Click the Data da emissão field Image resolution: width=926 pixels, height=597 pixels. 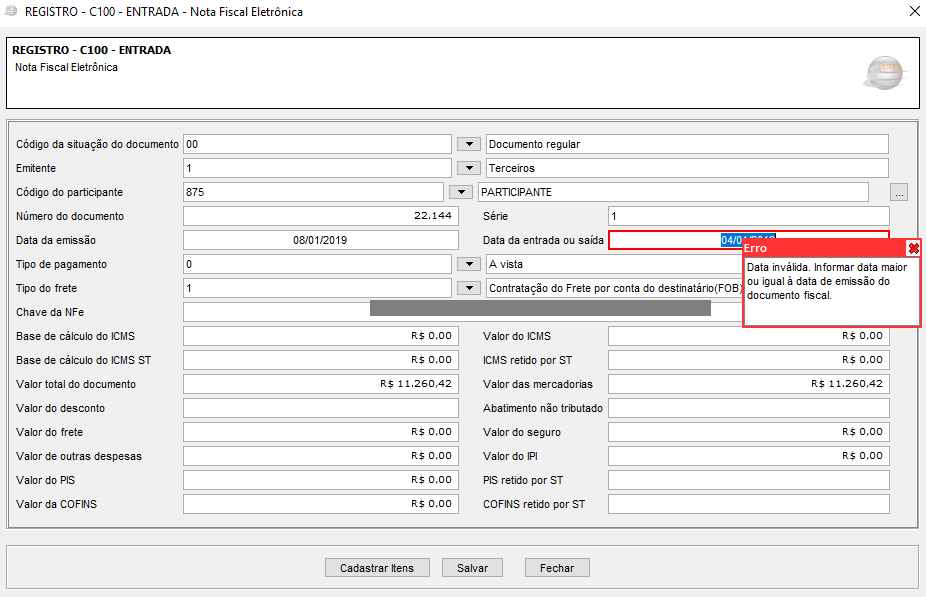point(320,240)
